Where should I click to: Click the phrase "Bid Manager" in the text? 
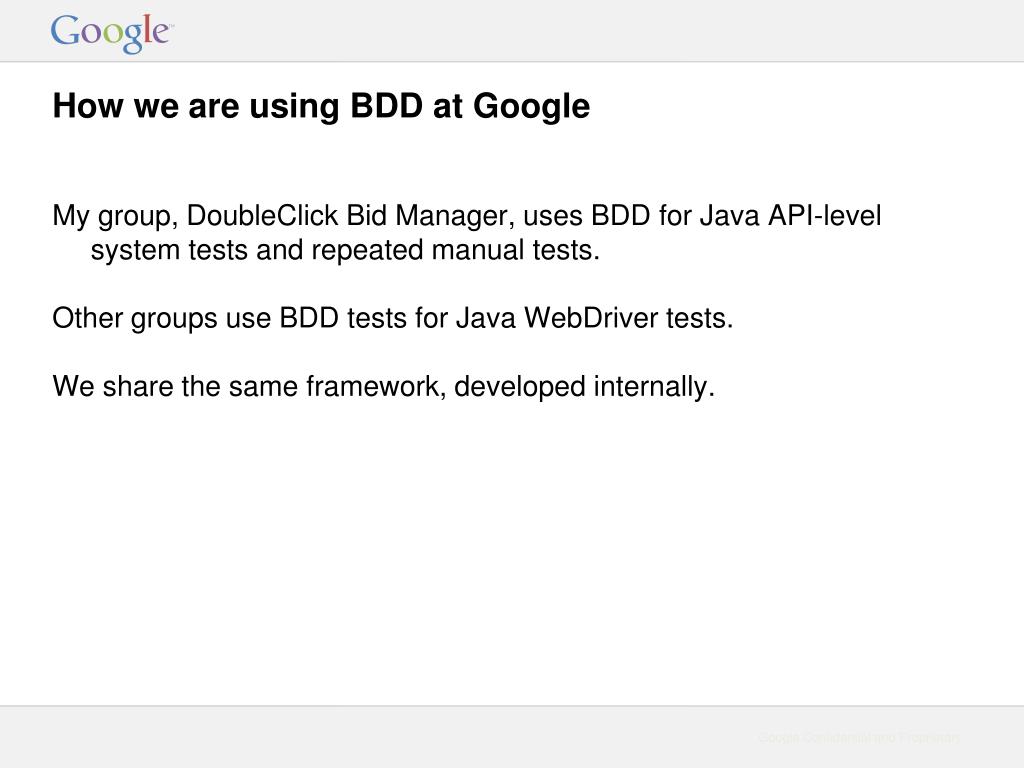[x=426, y=216]
